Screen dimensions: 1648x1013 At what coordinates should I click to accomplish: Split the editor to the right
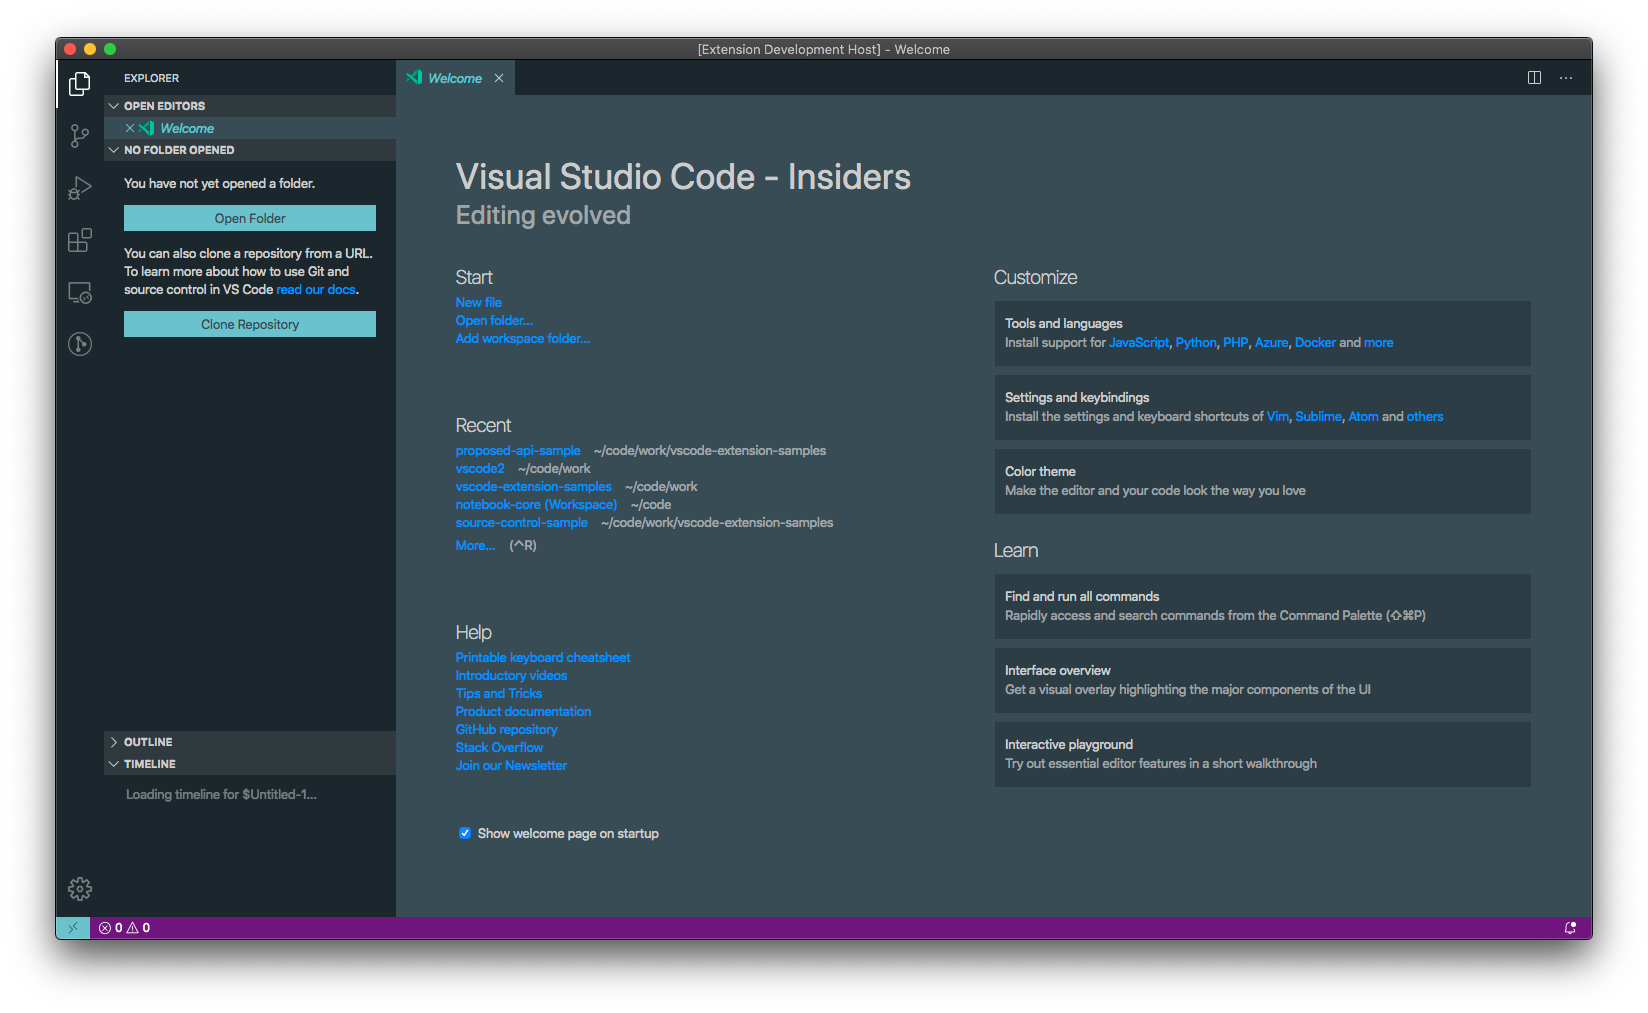(1534, 78)
